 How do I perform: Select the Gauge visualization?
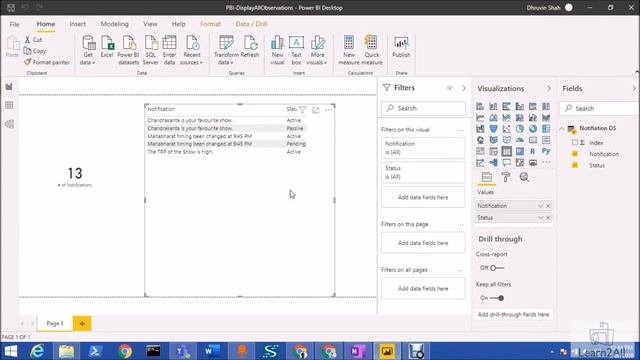520,140
